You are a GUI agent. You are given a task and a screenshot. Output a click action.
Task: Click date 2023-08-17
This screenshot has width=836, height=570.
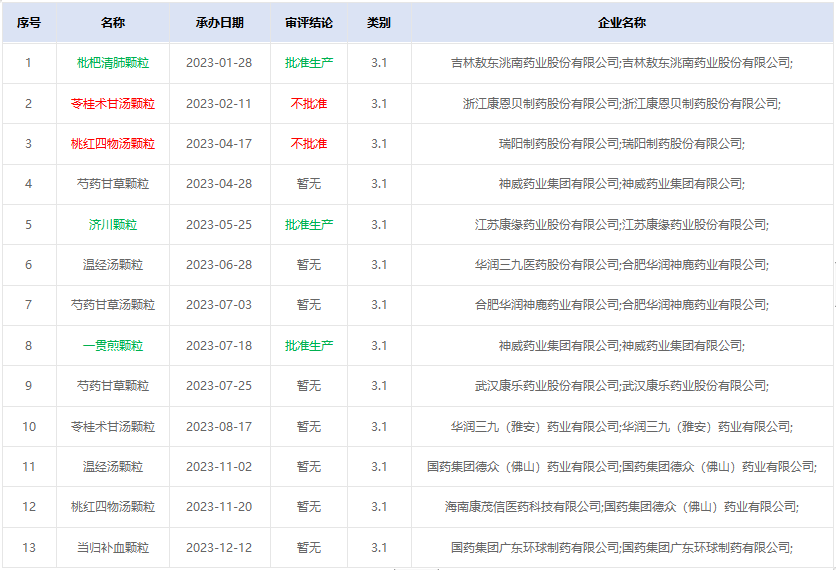219,427
